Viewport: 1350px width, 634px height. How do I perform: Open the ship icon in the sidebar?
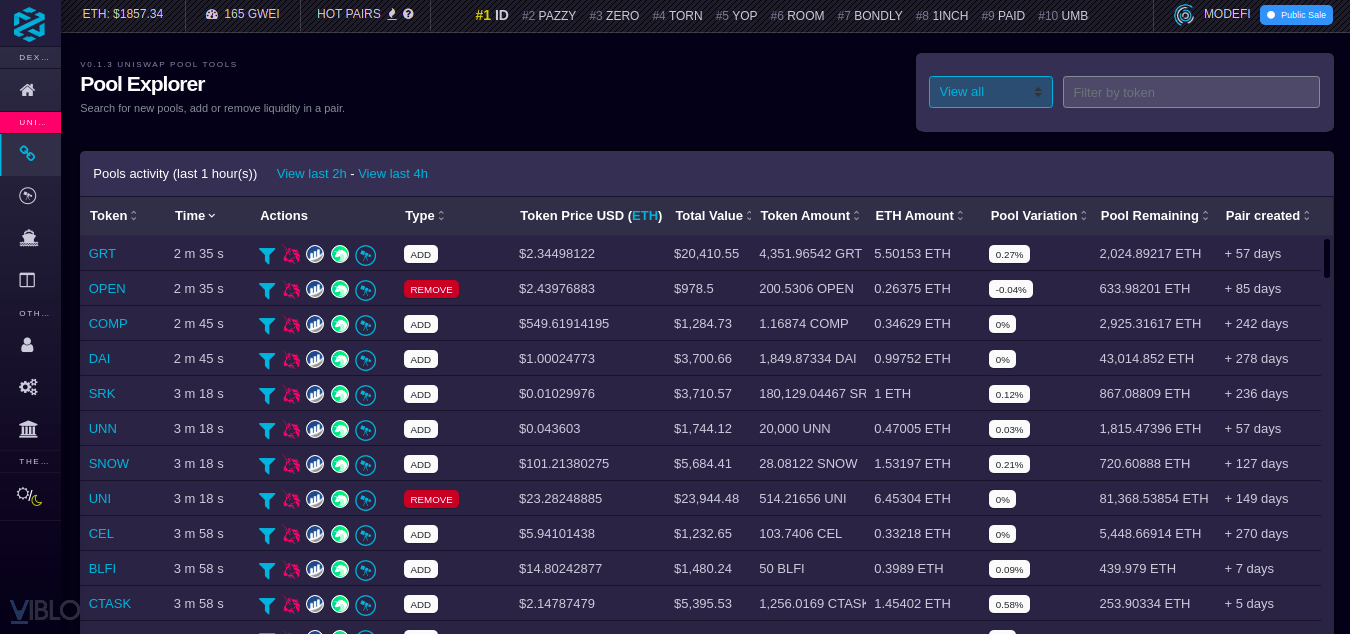[x=28, y=238]
